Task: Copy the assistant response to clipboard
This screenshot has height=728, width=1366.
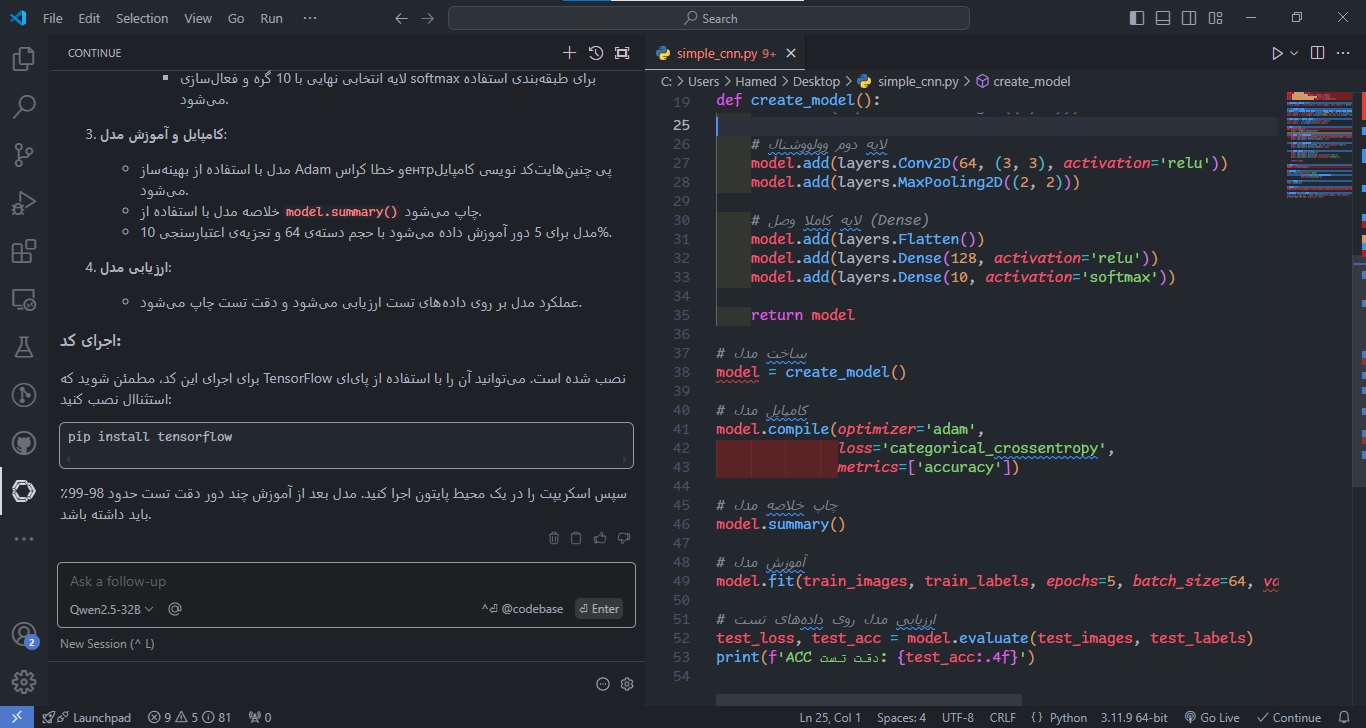Action: pos(576,538)
